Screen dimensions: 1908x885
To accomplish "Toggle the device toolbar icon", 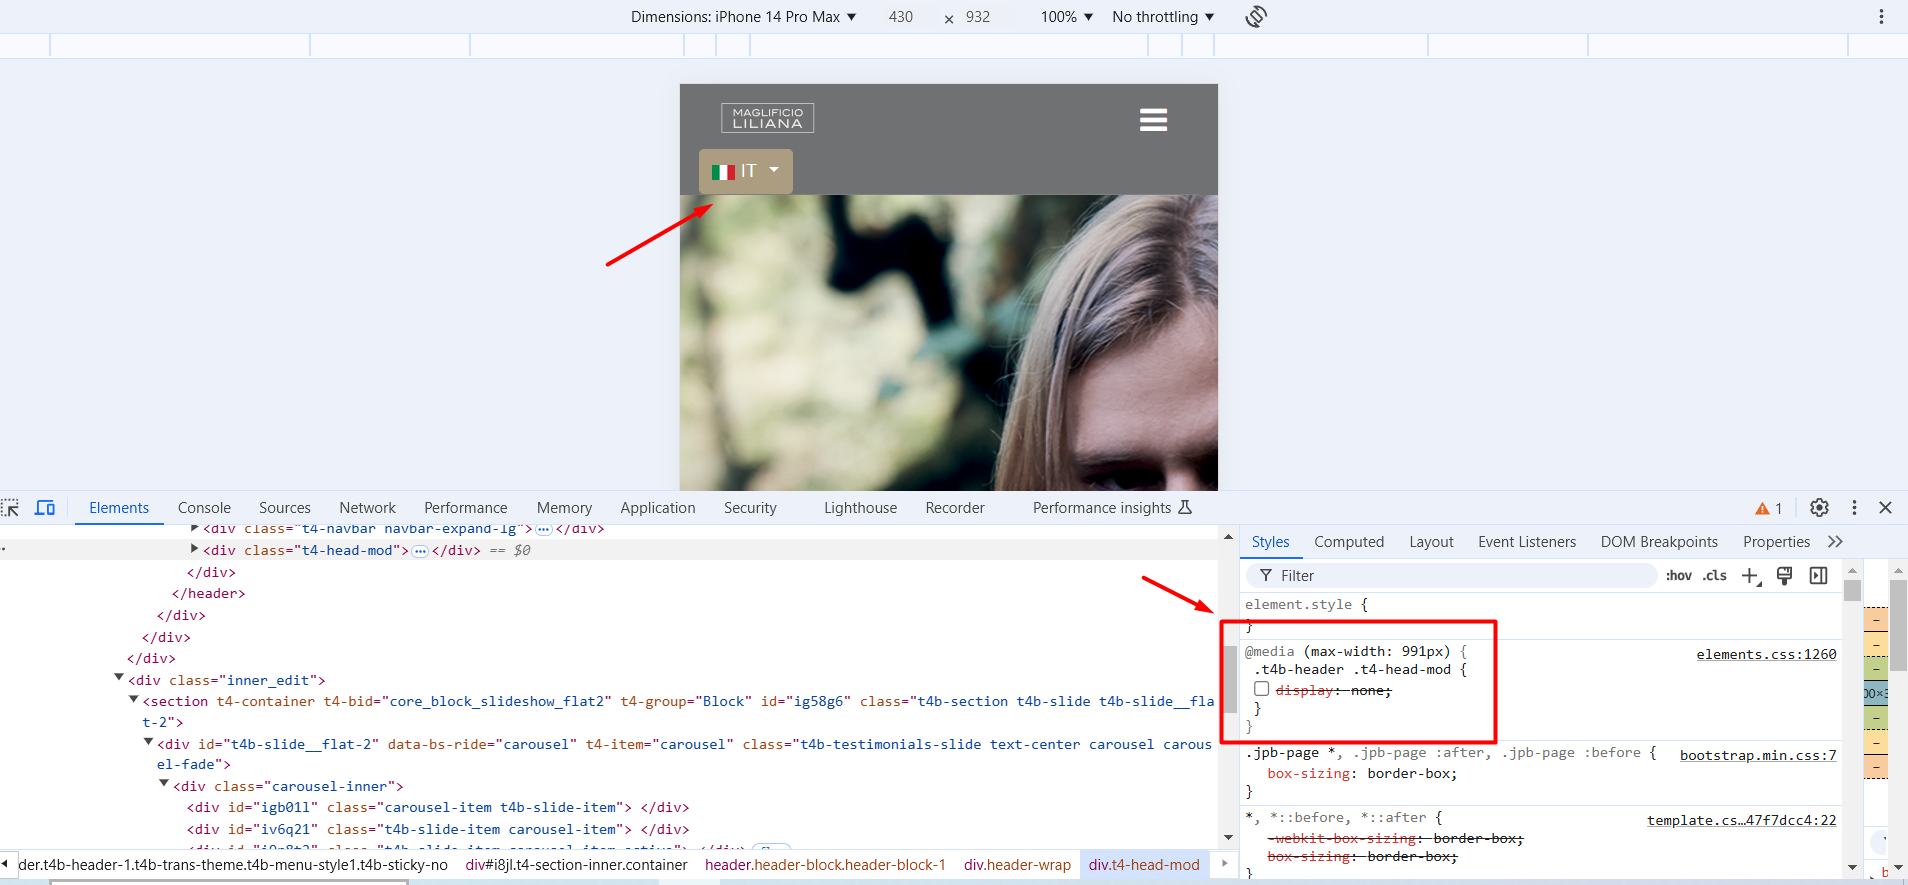I will click(45, 508).
